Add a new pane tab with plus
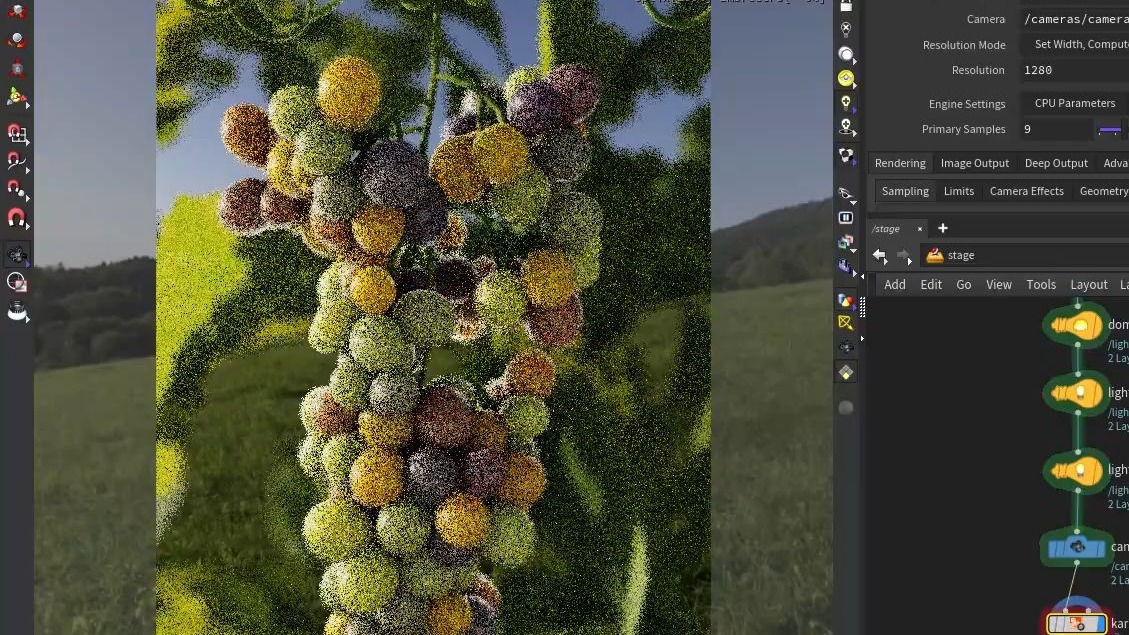The height and width of the screenshot is (635, 1129). (943, 228)
